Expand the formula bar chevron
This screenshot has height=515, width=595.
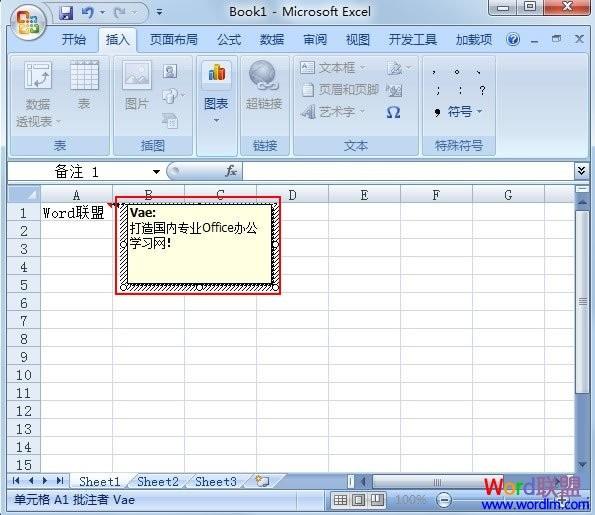click(581, 171)
